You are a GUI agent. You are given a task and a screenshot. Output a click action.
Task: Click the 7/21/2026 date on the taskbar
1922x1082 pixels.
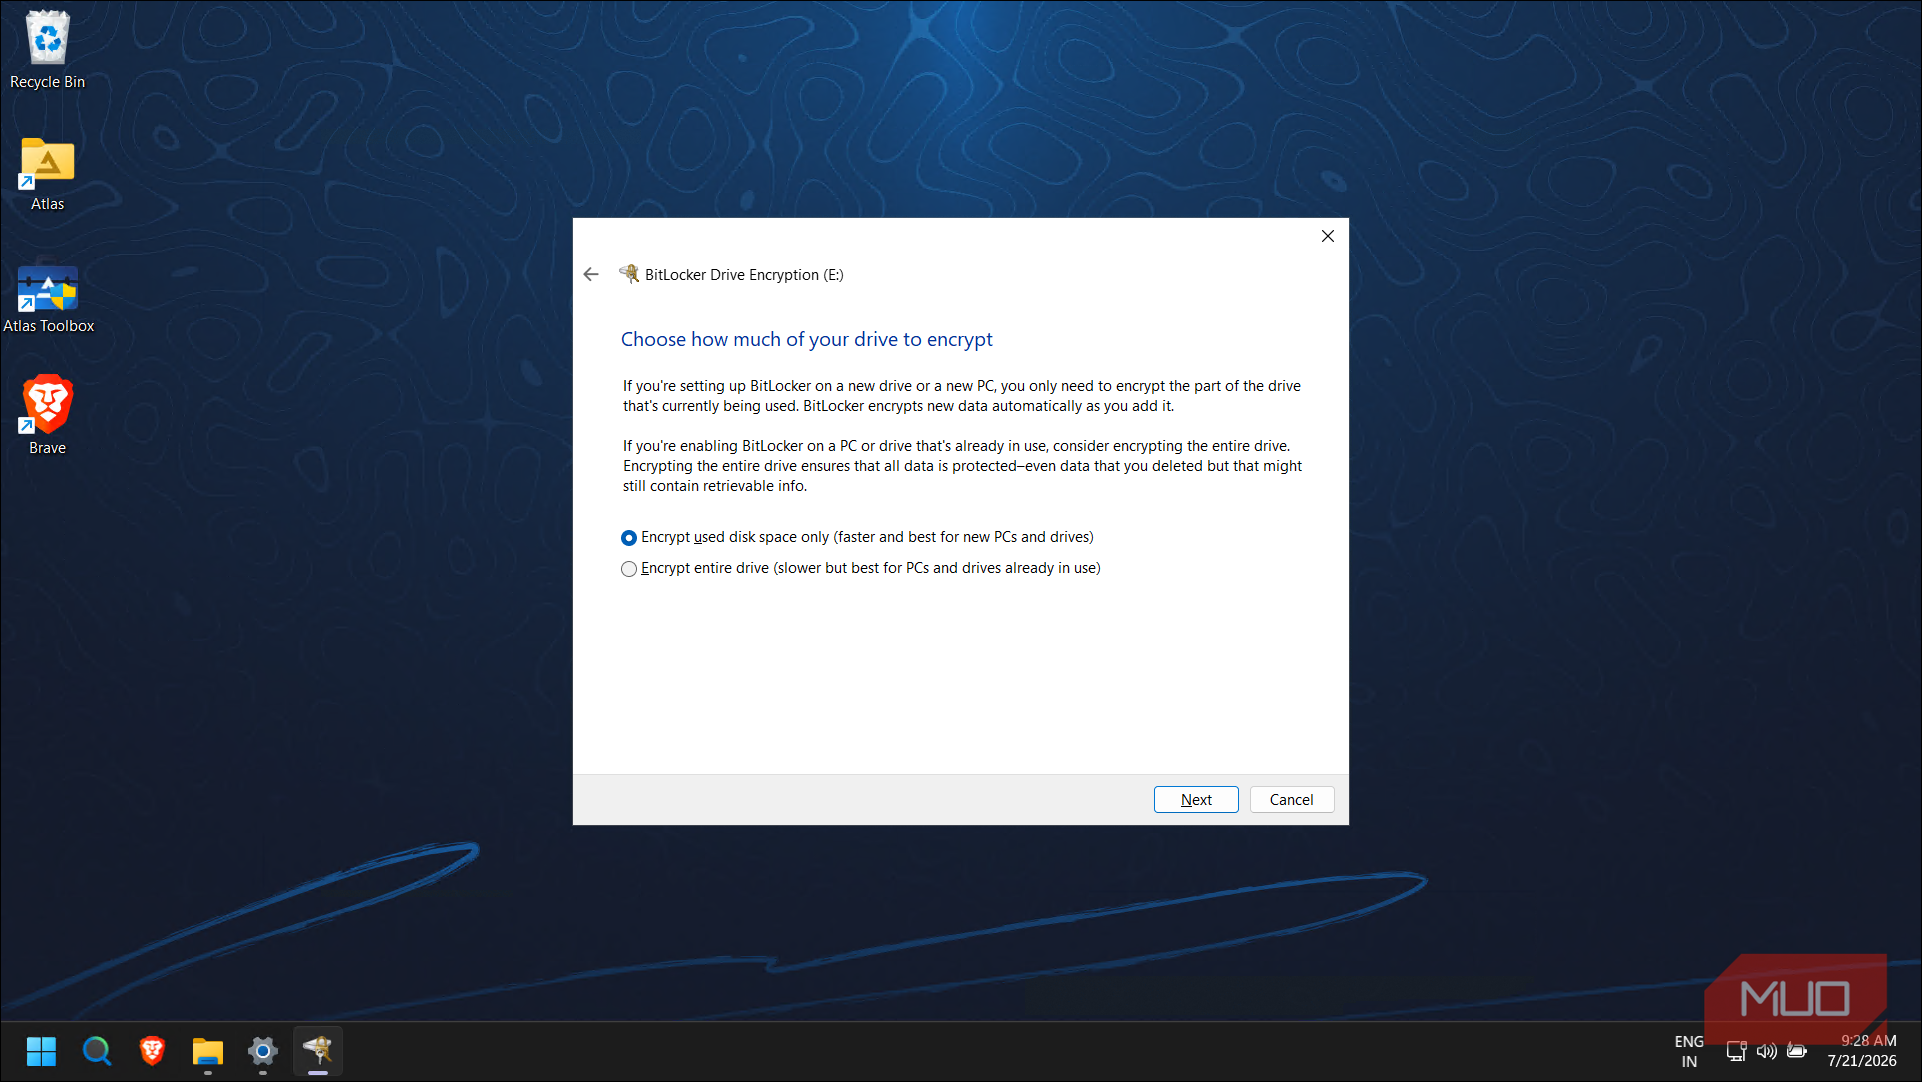(x=1861, y=1061)
